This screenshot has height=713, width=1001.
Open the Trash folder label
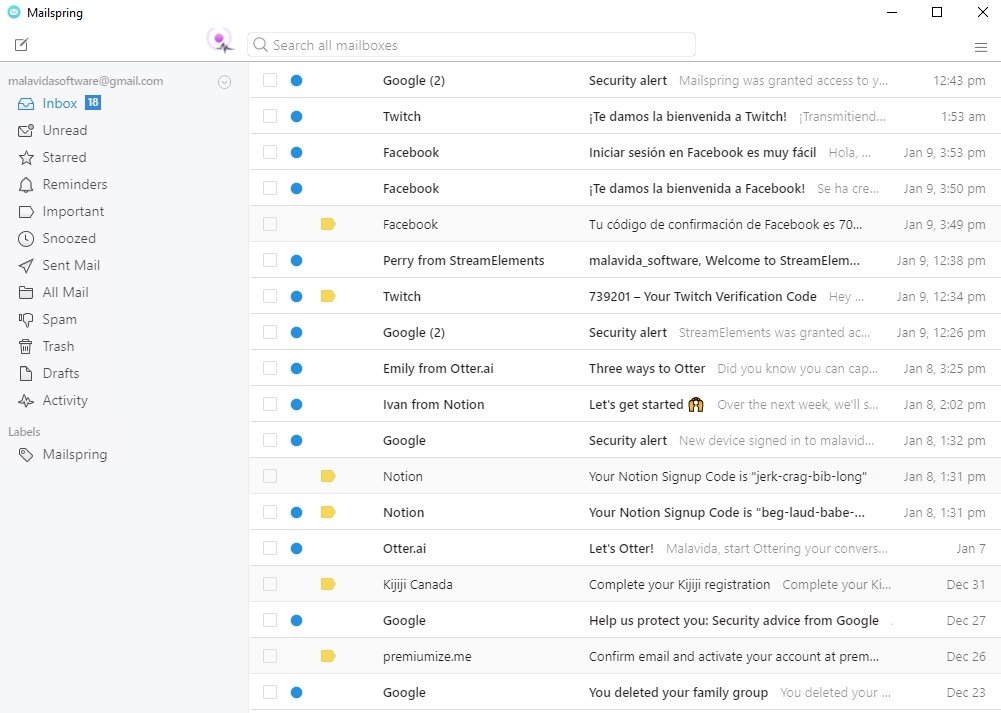pyautogui.click(x=58, y=346)
